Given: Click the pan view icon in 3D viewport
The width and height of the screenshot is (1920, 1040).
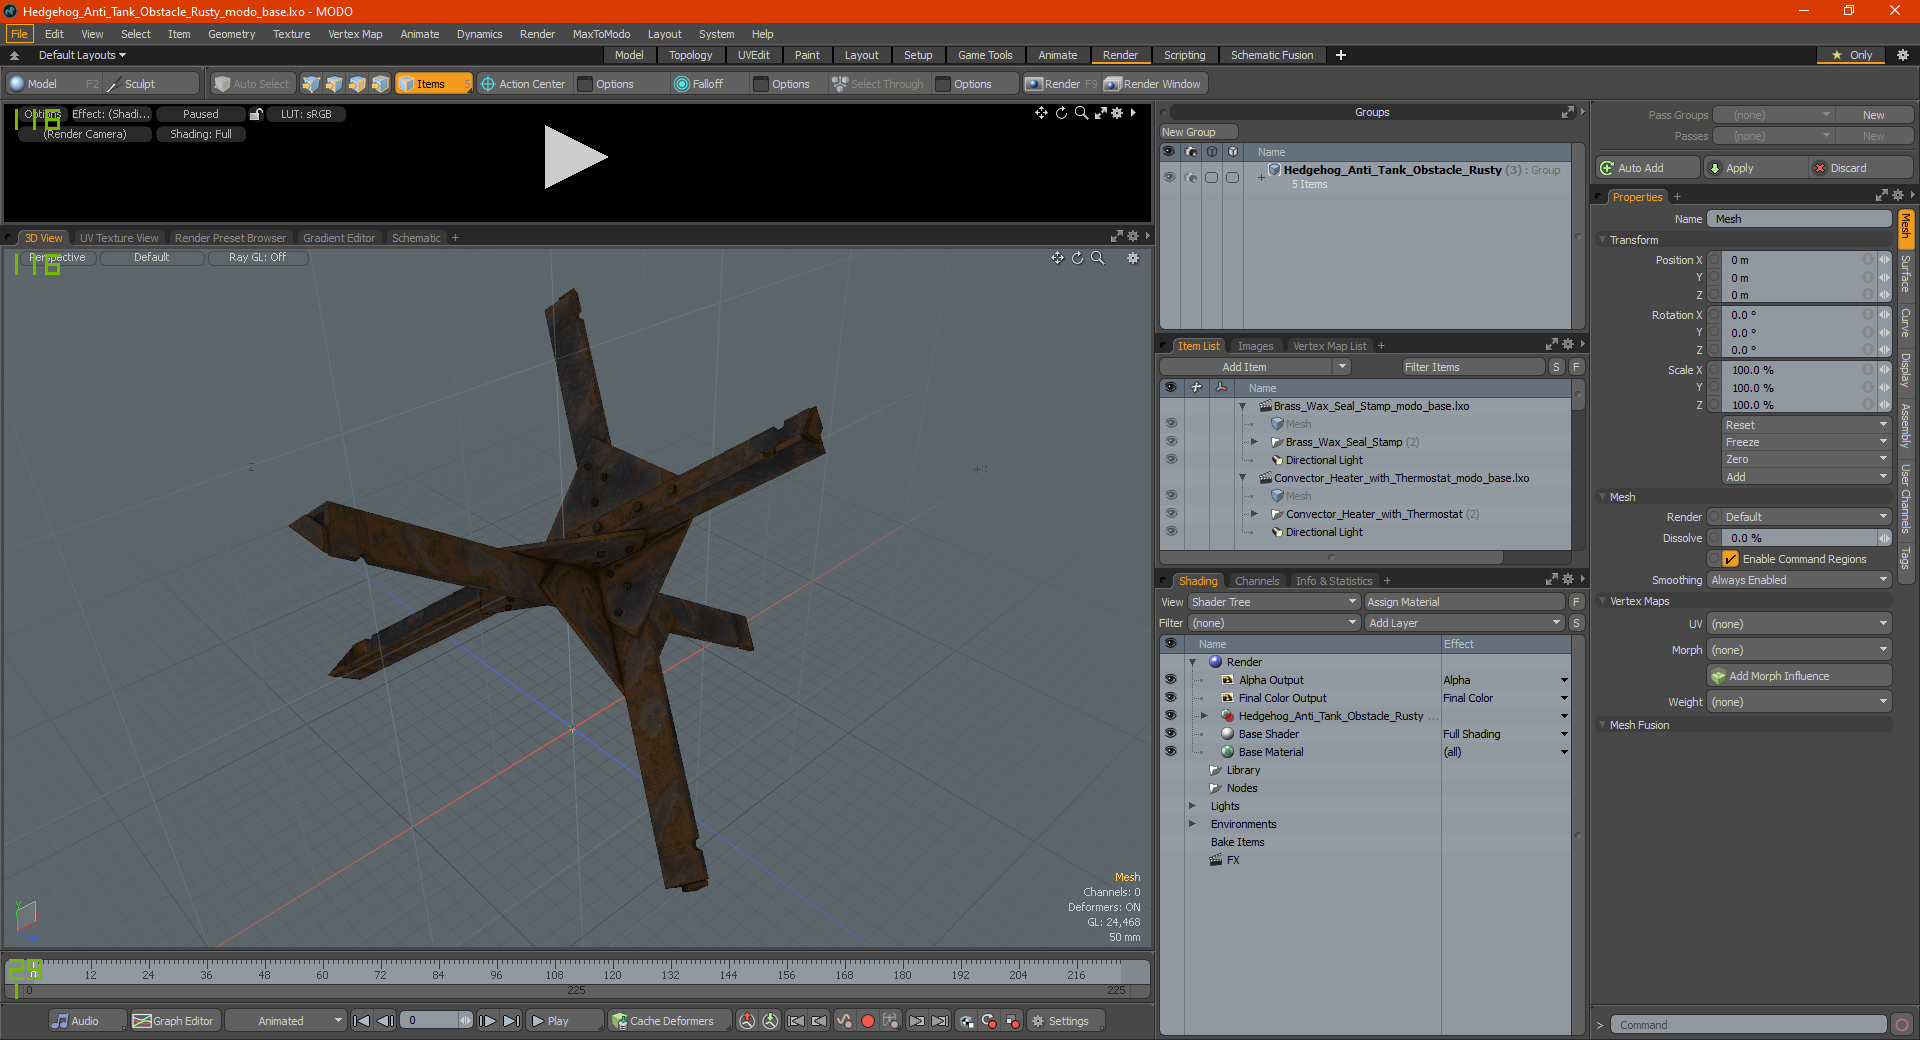Looking at the screenshot, I should 1057,258.
